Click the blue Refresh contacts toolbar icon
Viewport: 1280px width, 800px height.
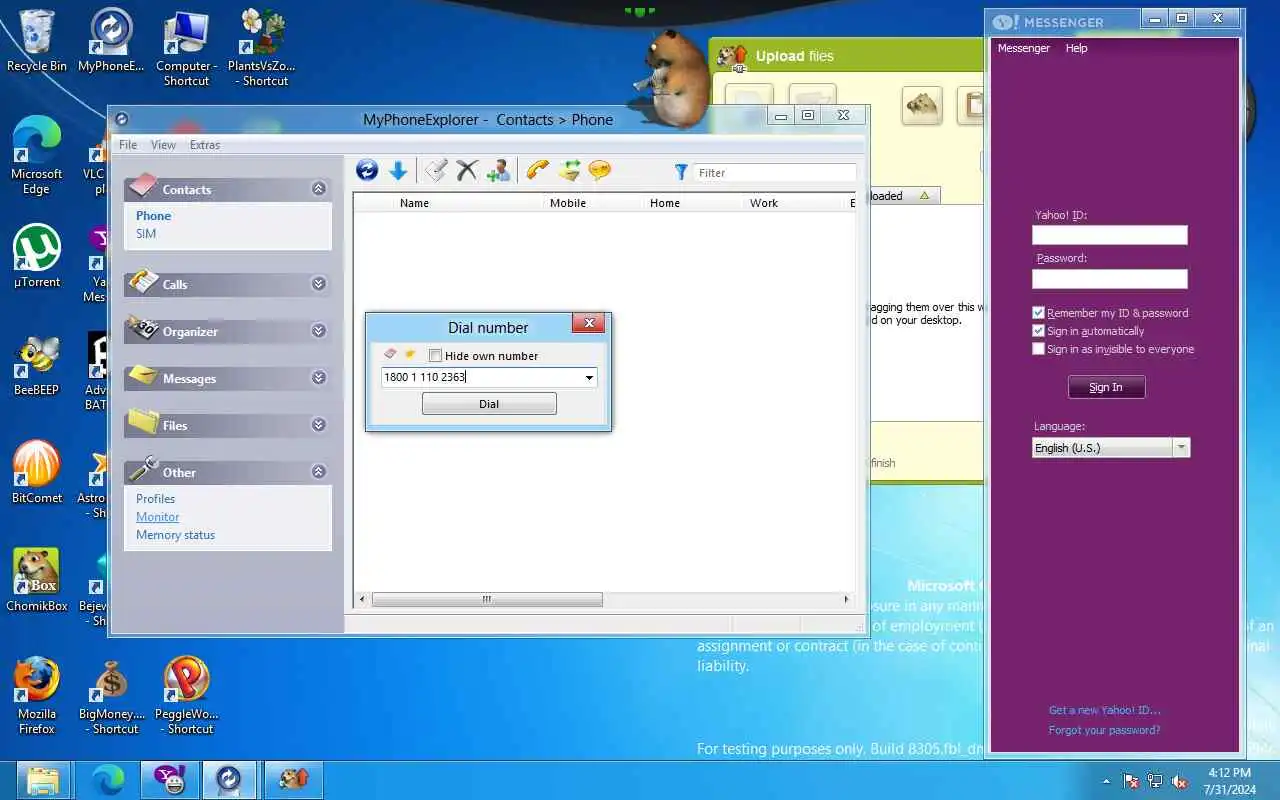(367, 171)
